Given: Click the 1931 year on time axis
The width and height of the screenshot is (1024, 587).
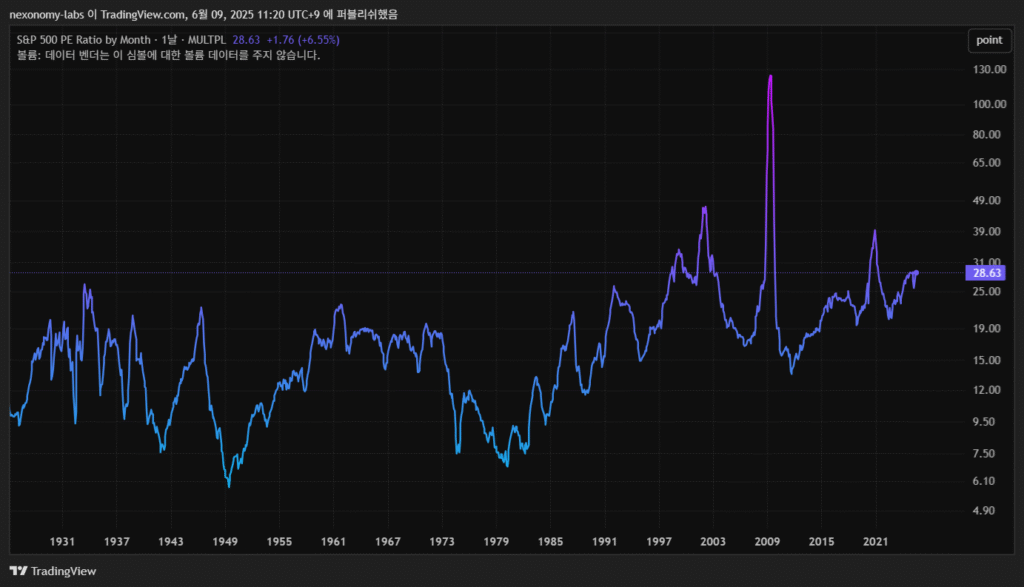Looking at the screenshot, I should [63, 541].
